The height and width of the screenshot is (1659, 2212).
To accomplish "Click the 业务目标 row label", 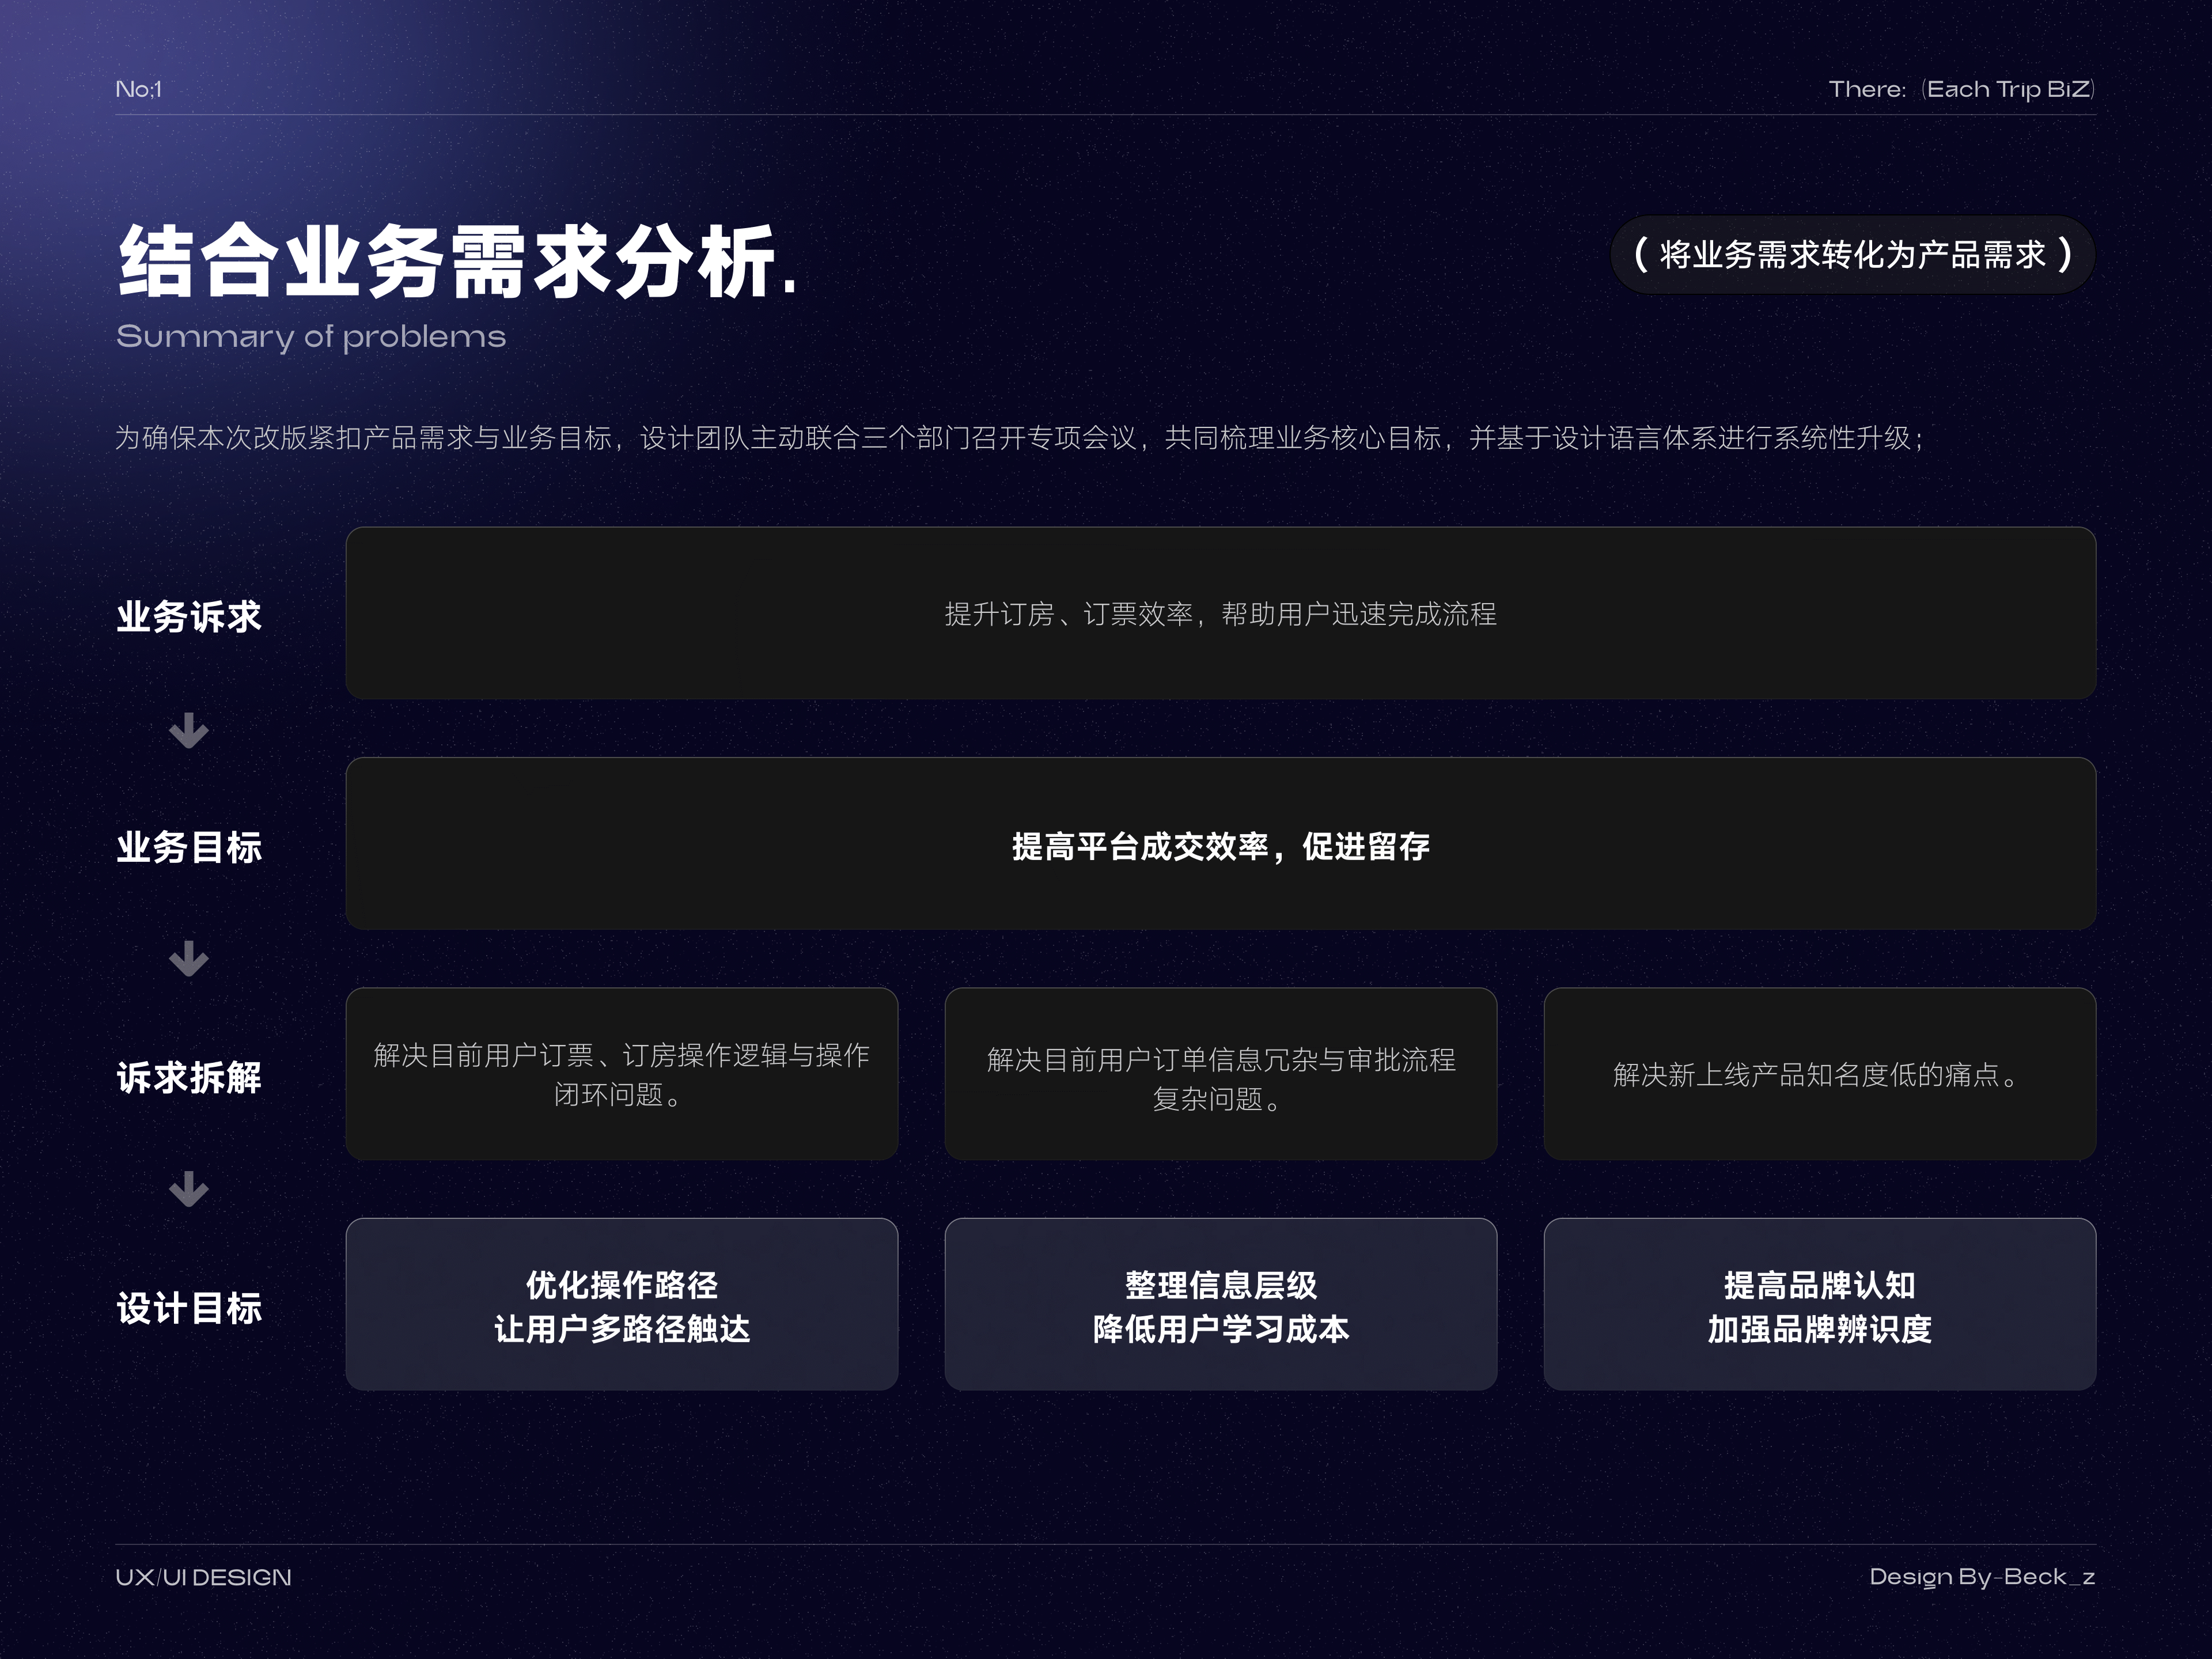I will coord(189,847).
